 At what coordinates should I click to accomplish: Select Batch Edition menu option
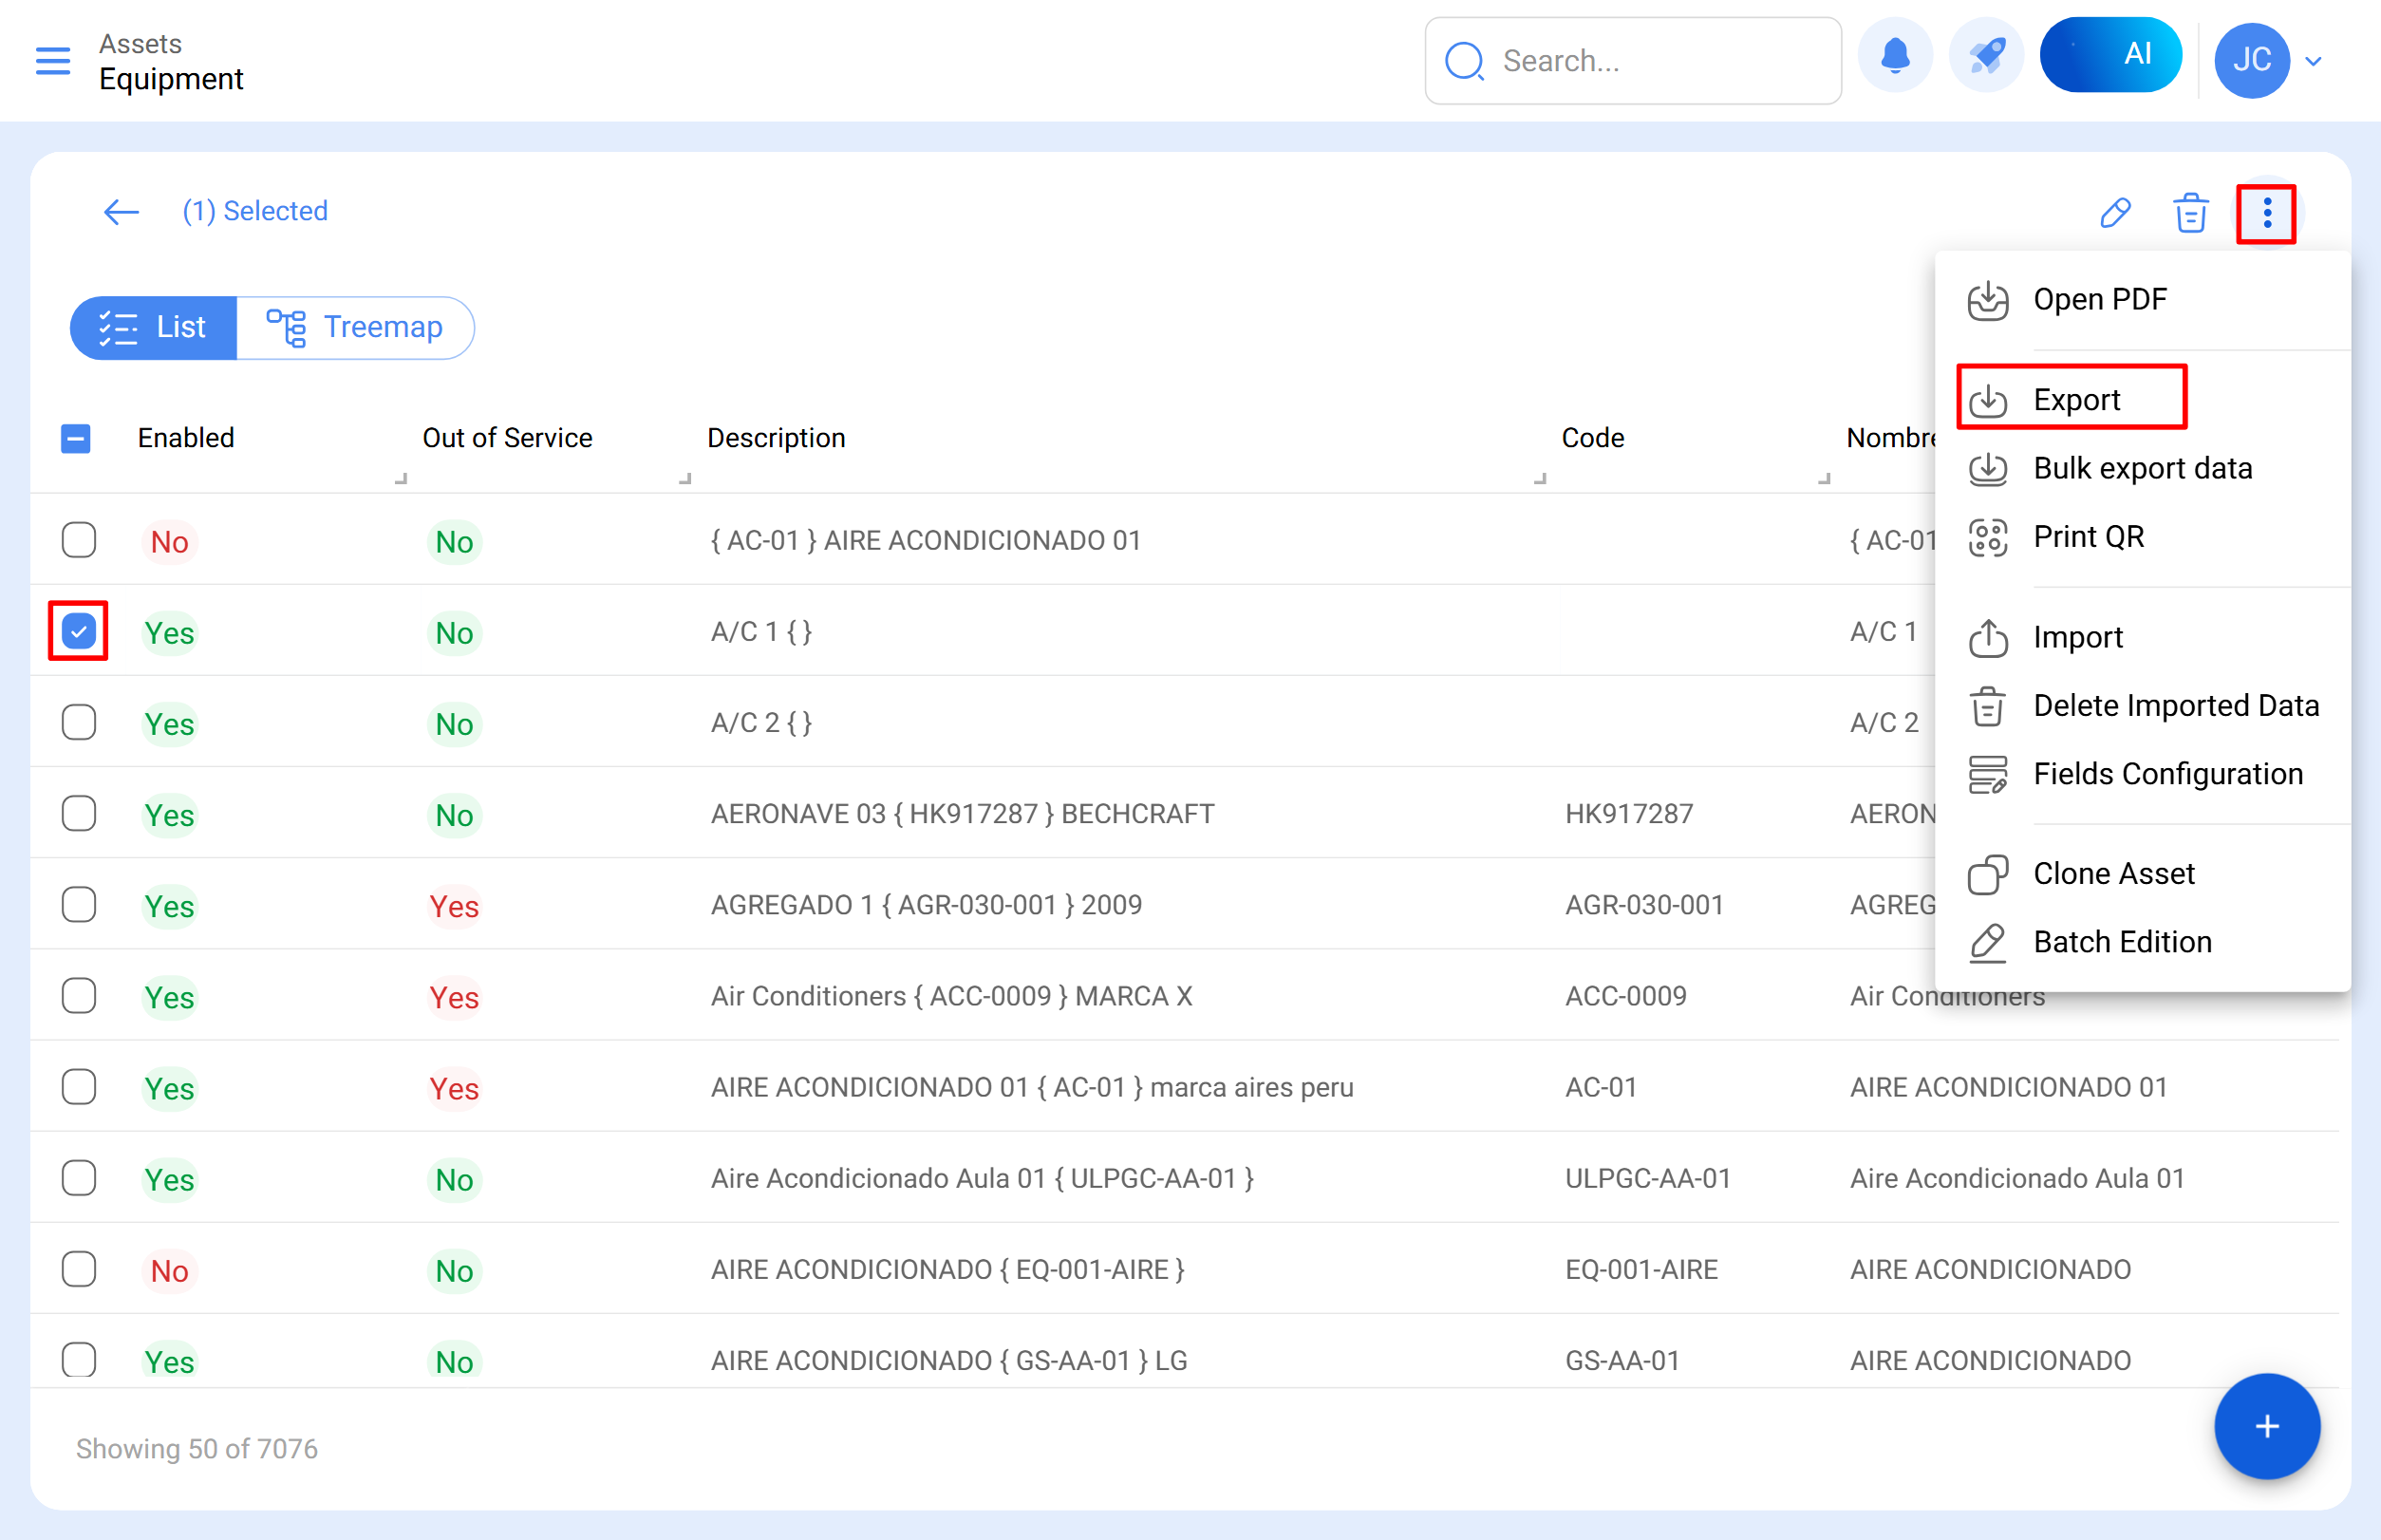(2122, 941)
